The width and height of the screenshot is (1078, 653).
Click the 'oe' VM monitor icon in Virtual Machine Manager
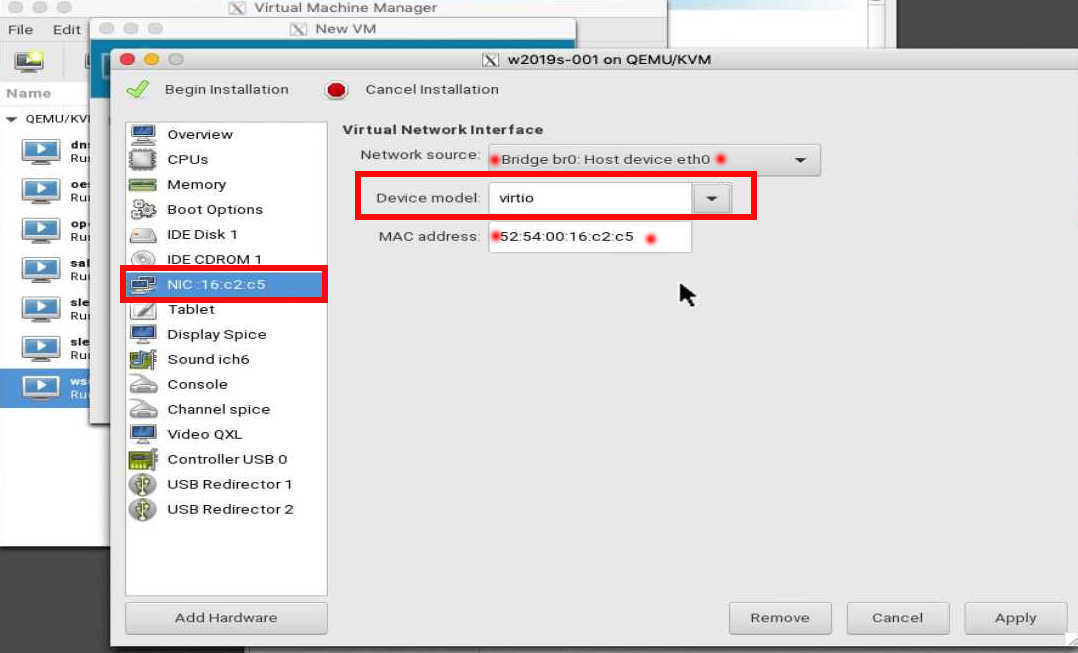click(x=41, y=190)
